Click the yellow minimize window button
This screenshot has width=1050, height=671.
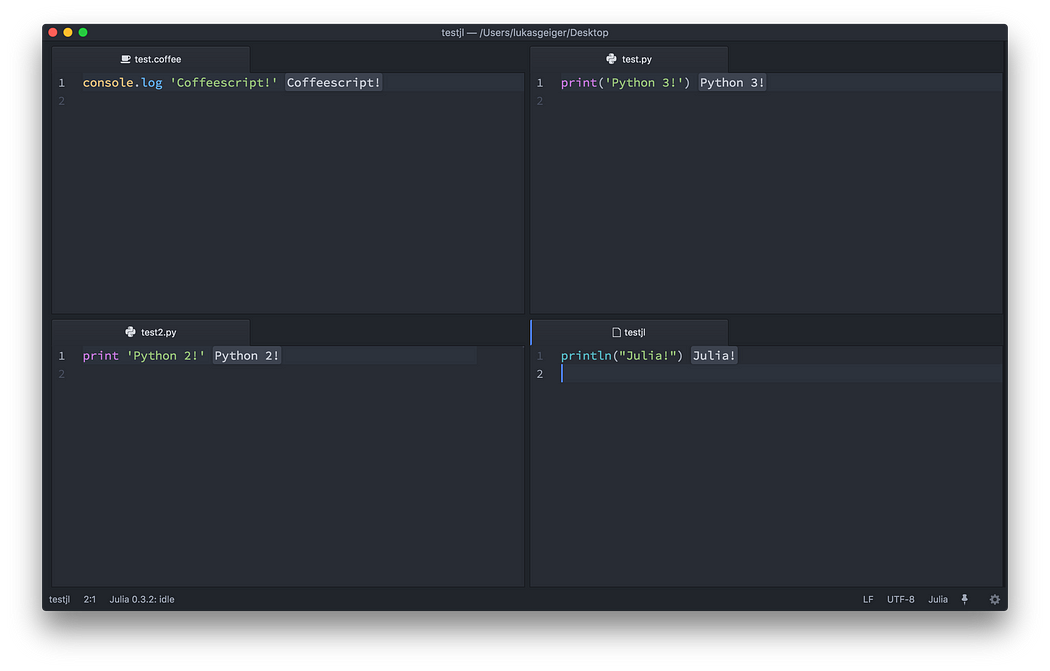point(68,32)
